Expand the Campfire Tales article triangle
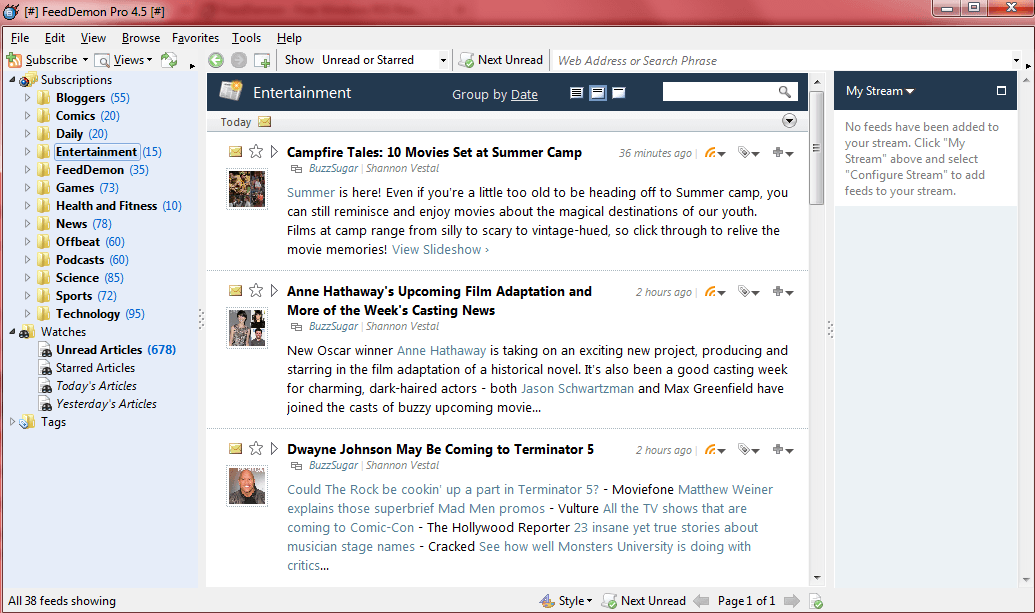The width and height of the screenshot is (1035, 613). [x=274, y=152]
